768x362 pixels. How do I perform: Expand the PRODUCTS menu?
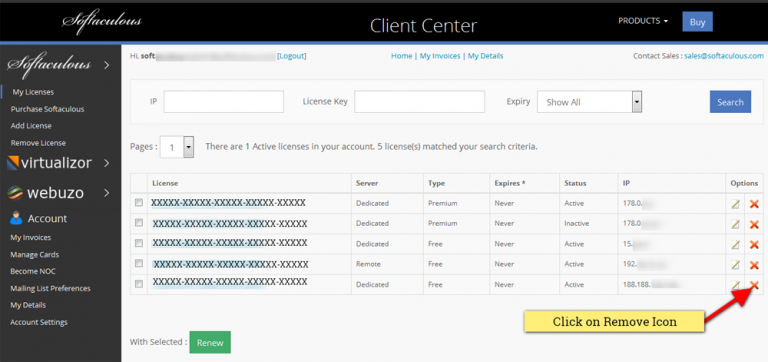coord(643,21)
